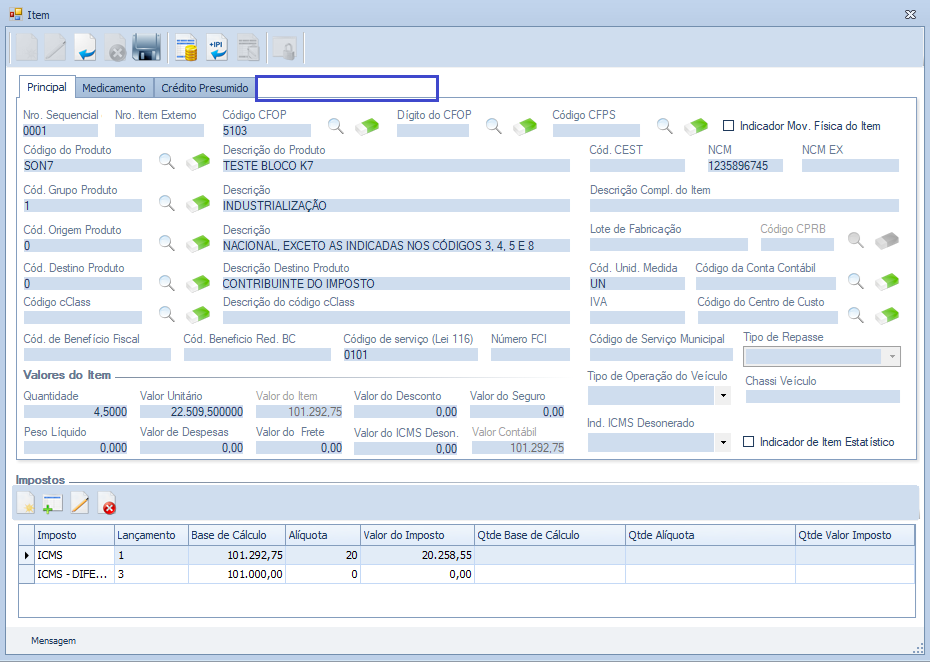Open search magnifier for Código da Conta Contábil
The image size is (930, 662).
(856, 281)
